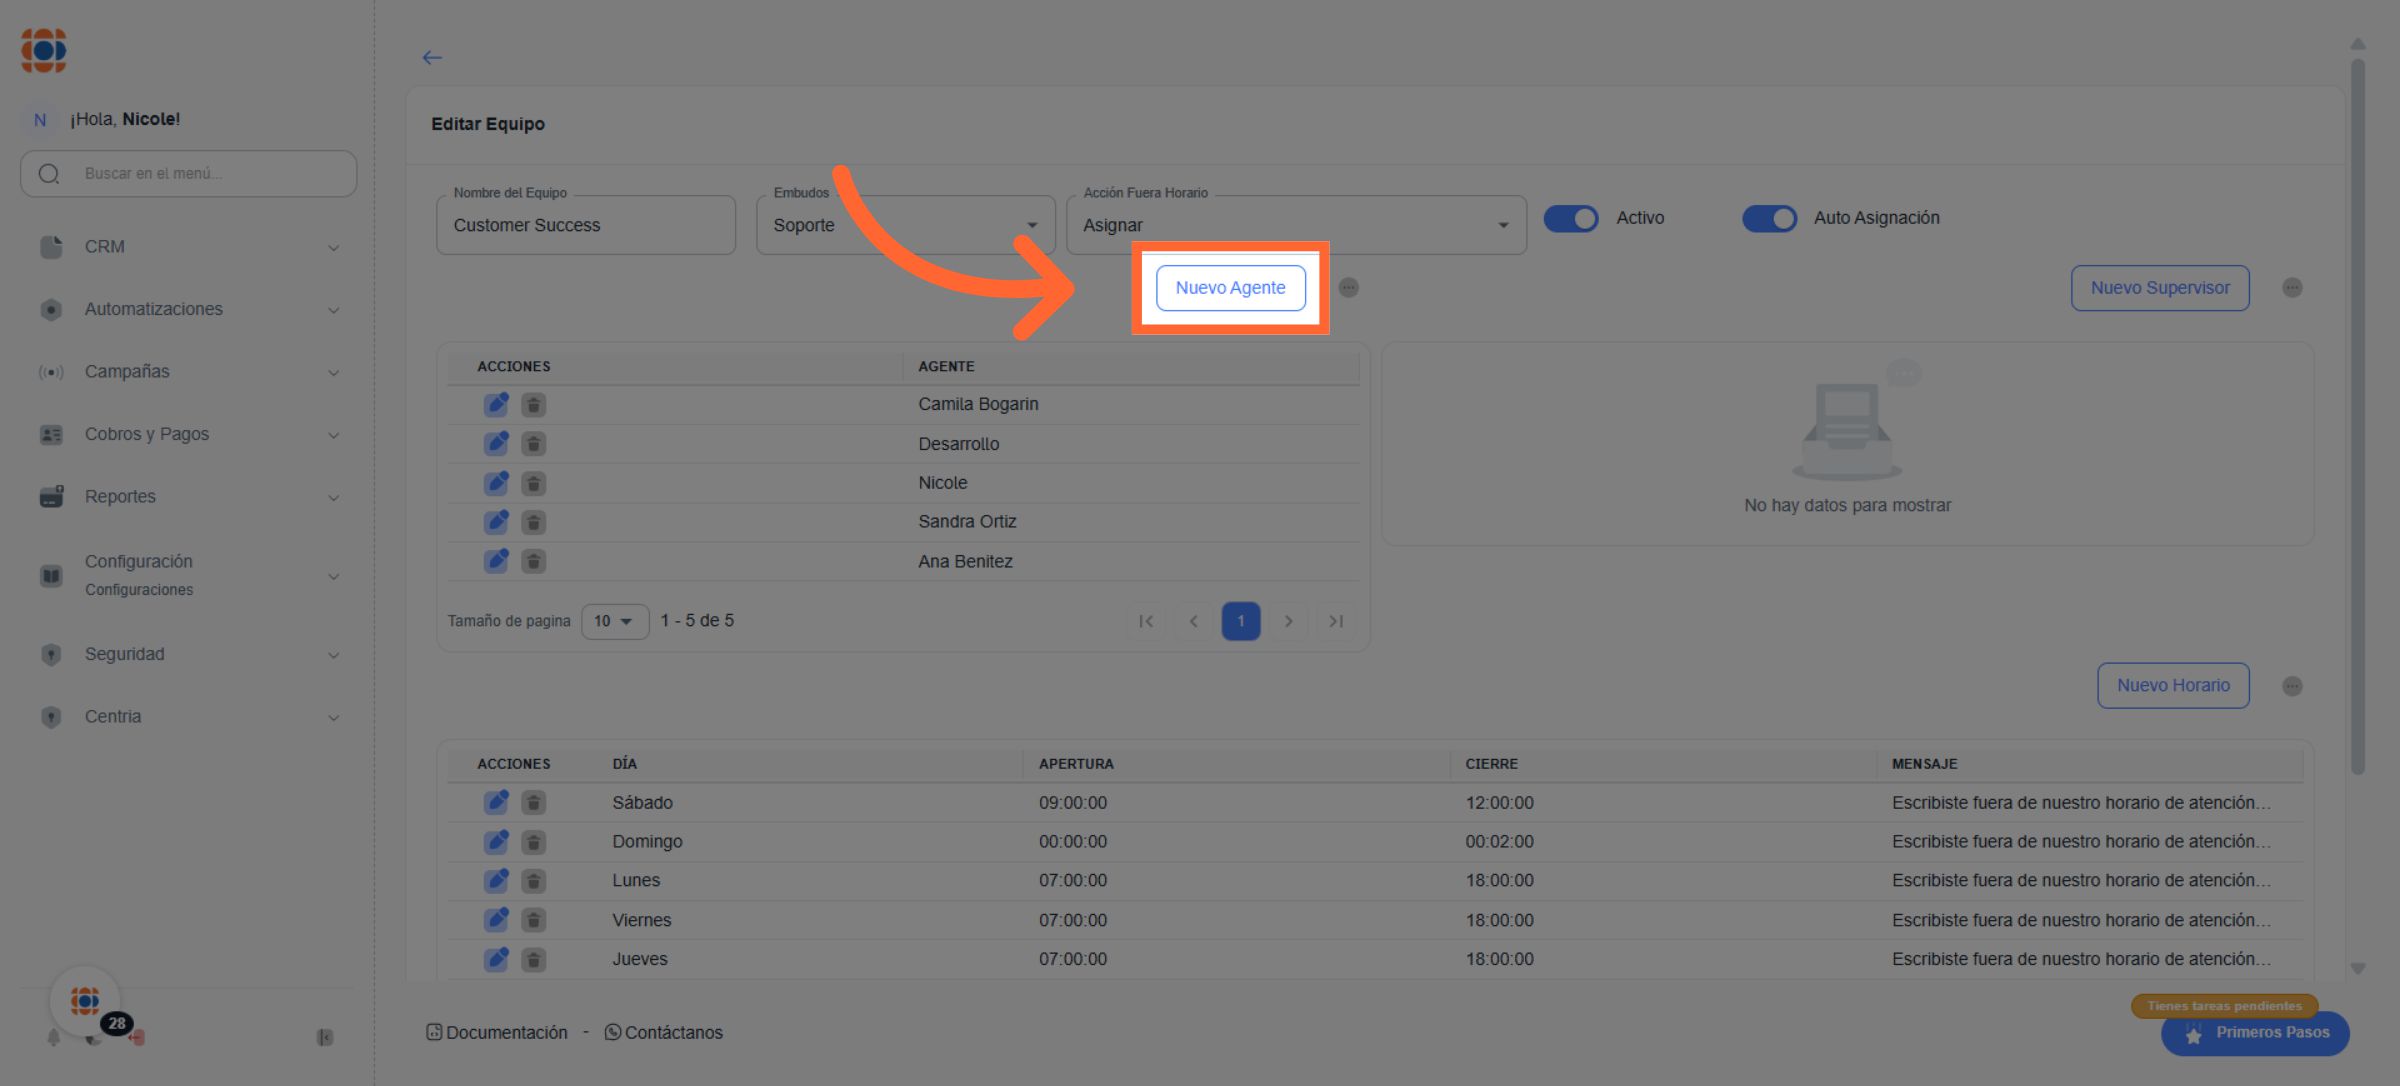Open Acción Fuera Horario dropdown
Screen dimensions: 2400x1086
pos(1295,225)
